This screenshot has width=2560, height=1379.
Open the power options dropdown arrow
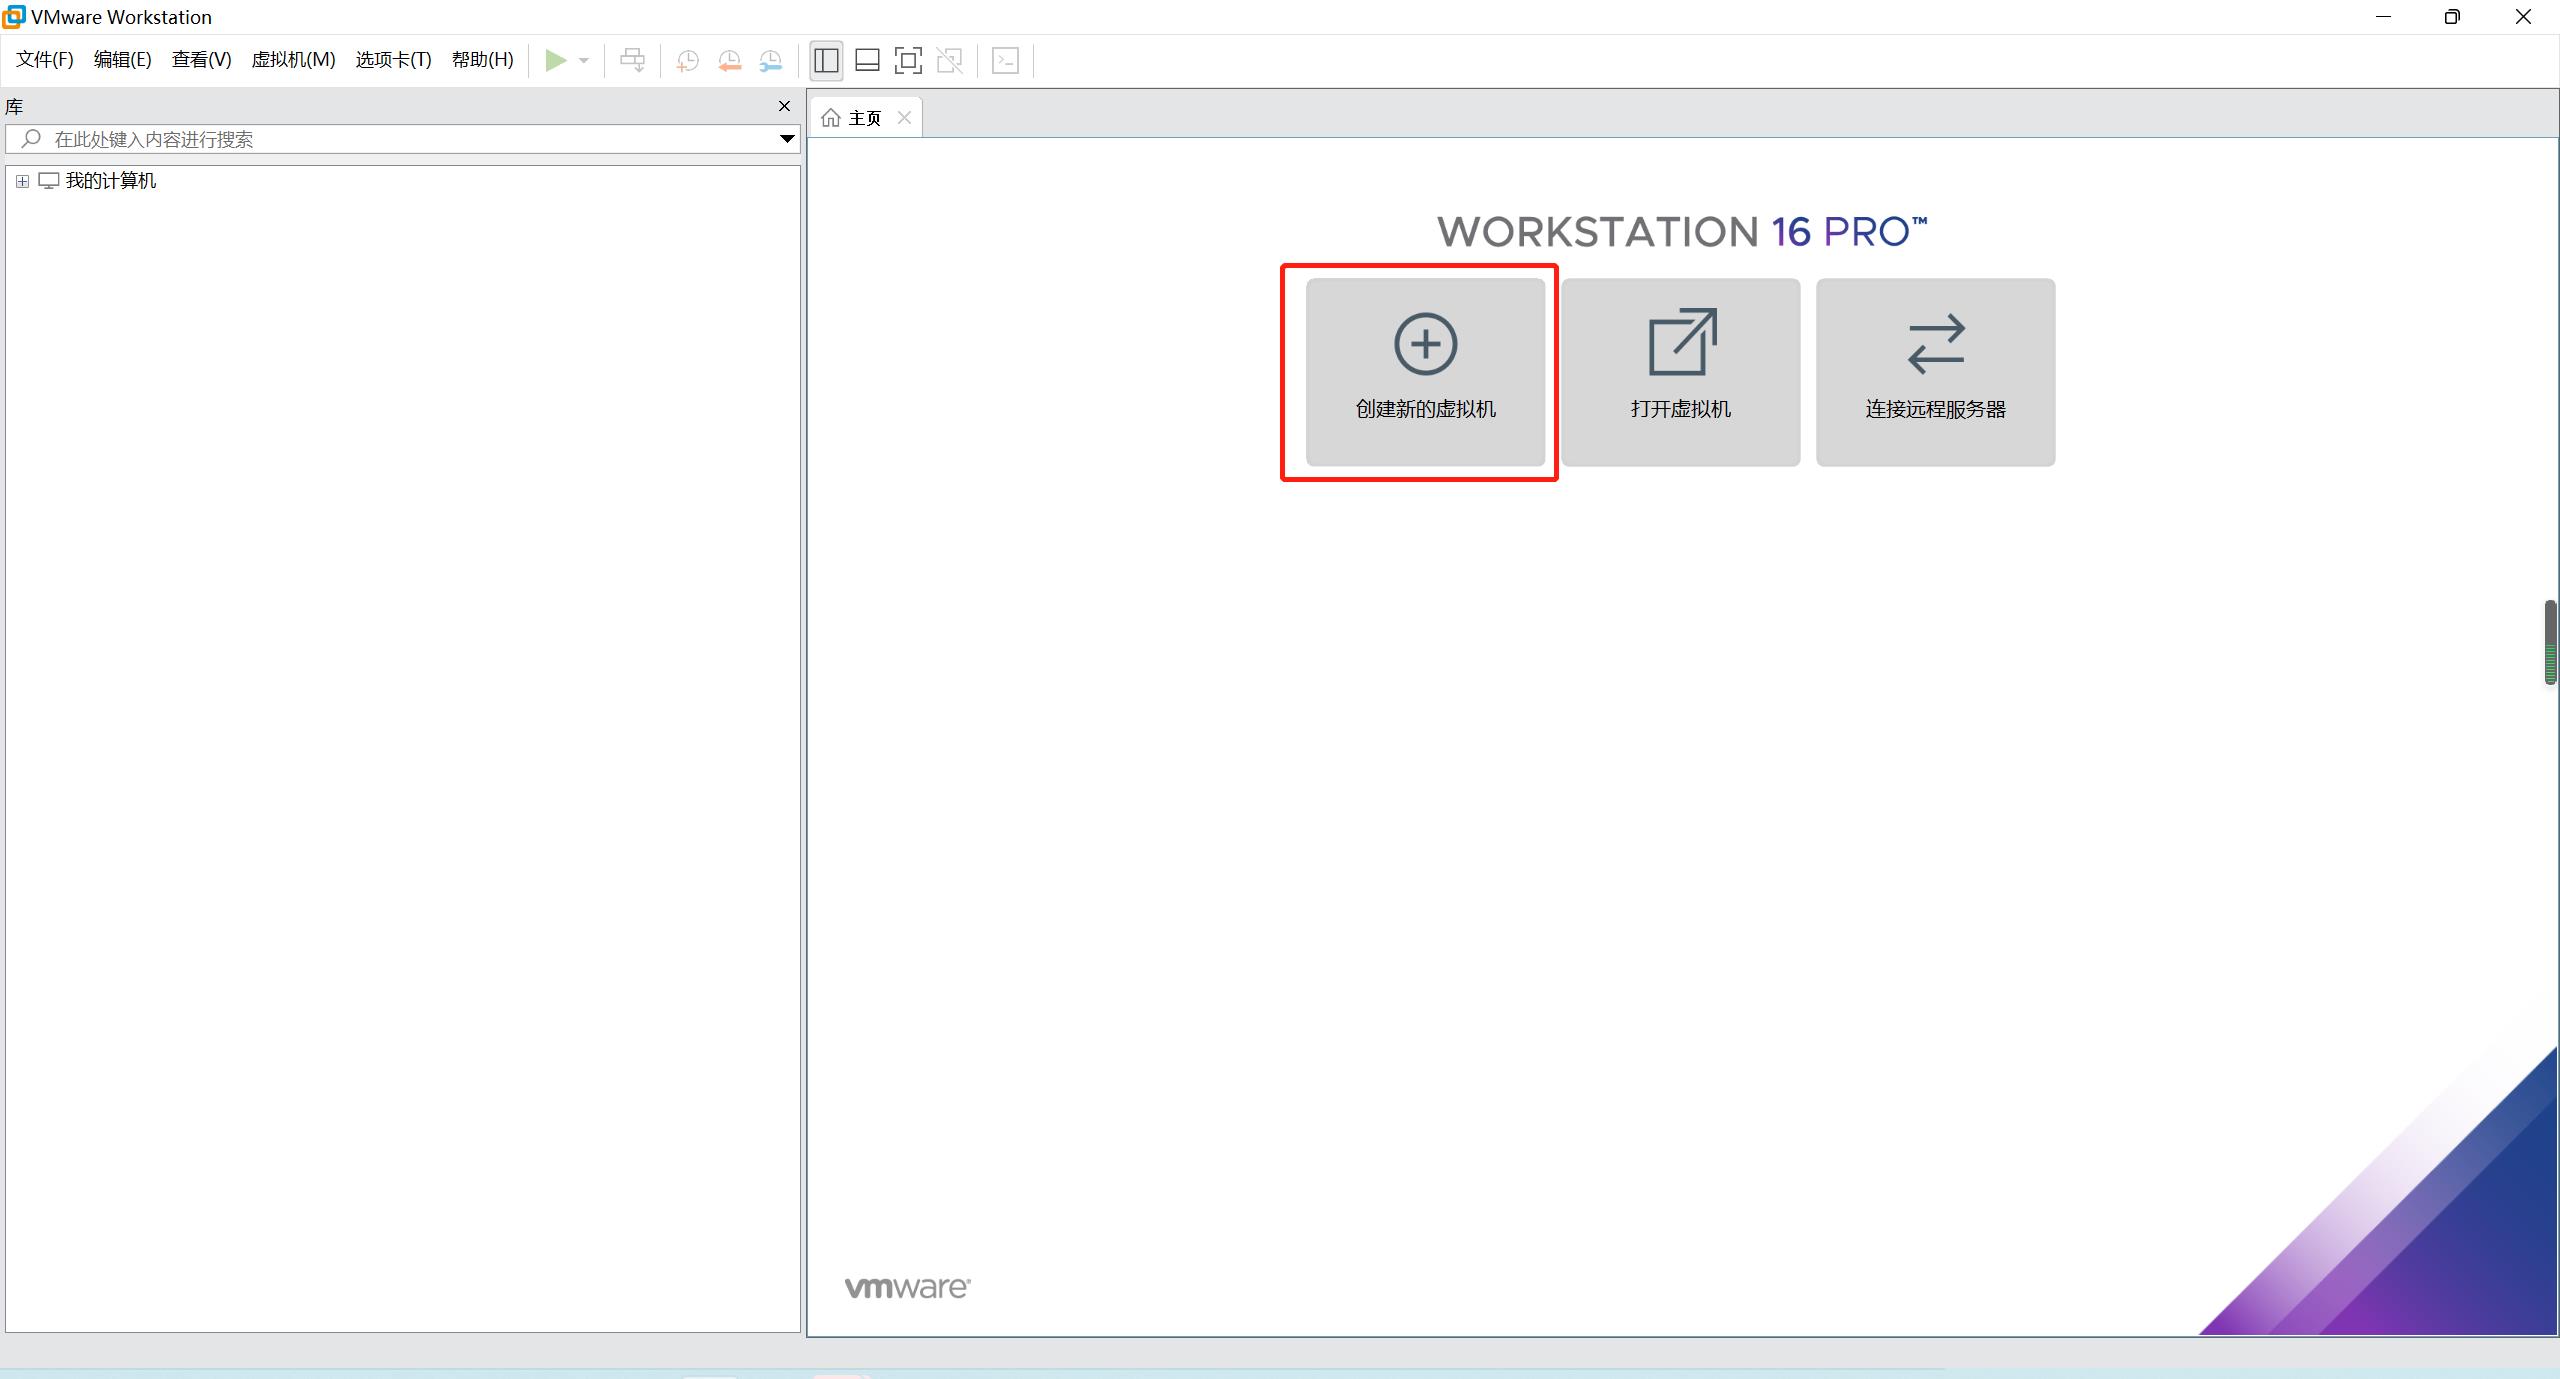pos(584,61)
